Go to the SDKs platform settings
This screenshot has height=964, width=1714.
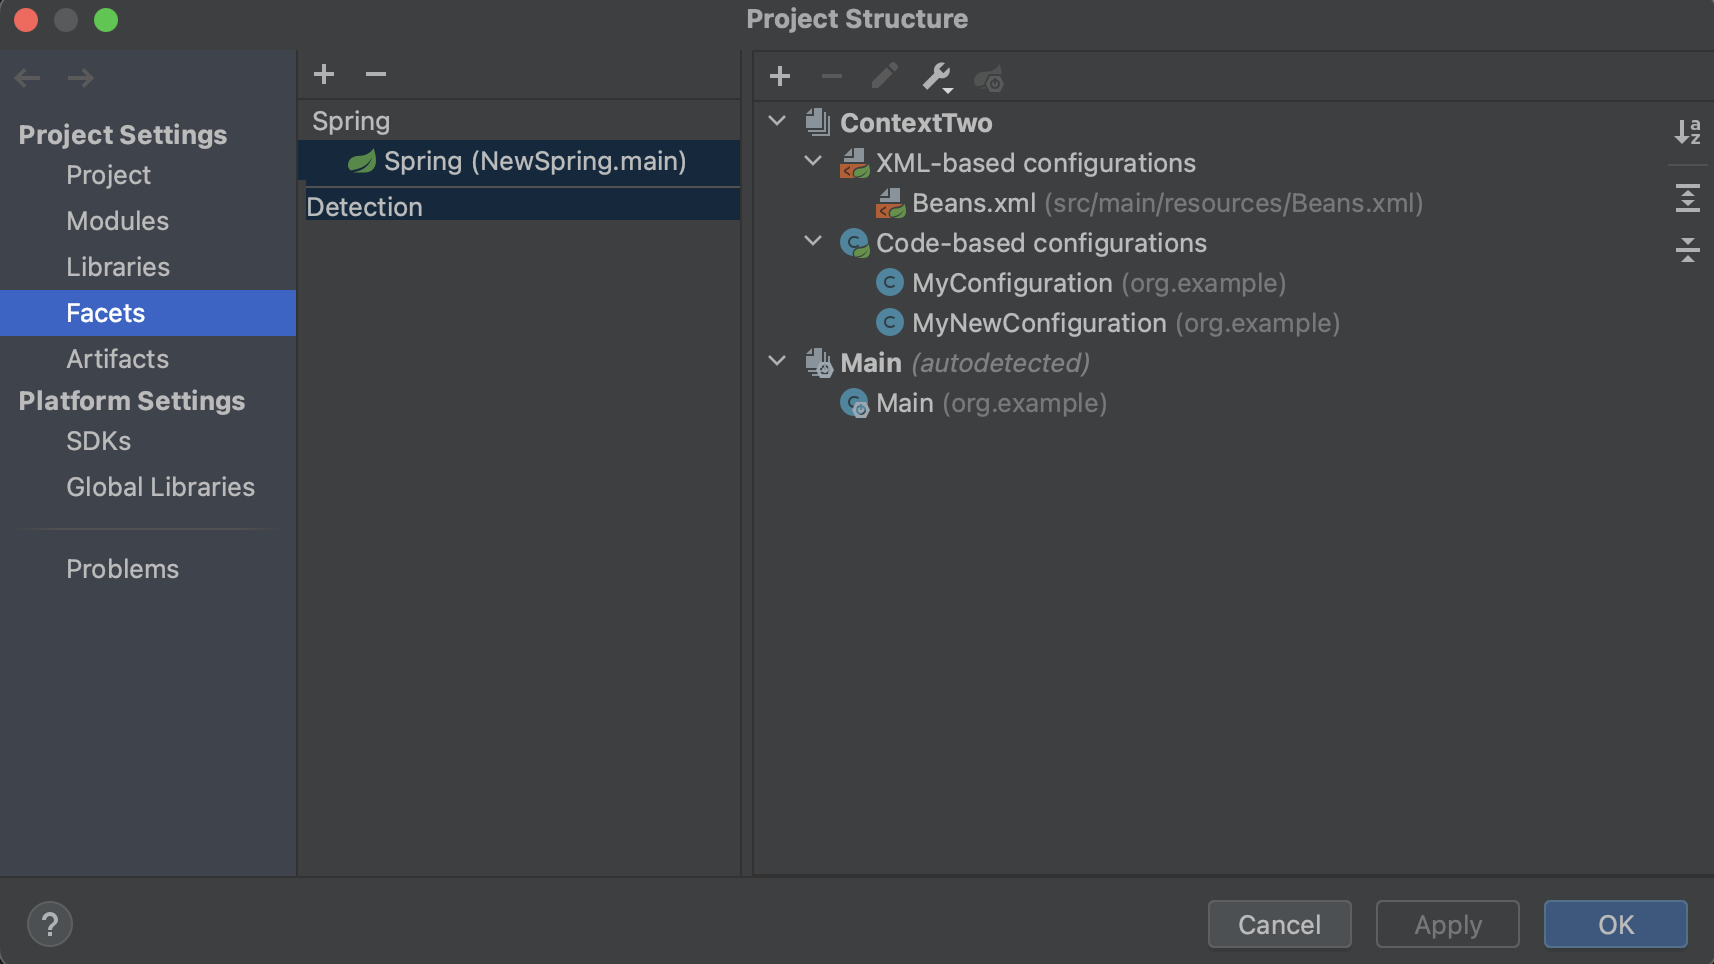[x=98, y=441]
